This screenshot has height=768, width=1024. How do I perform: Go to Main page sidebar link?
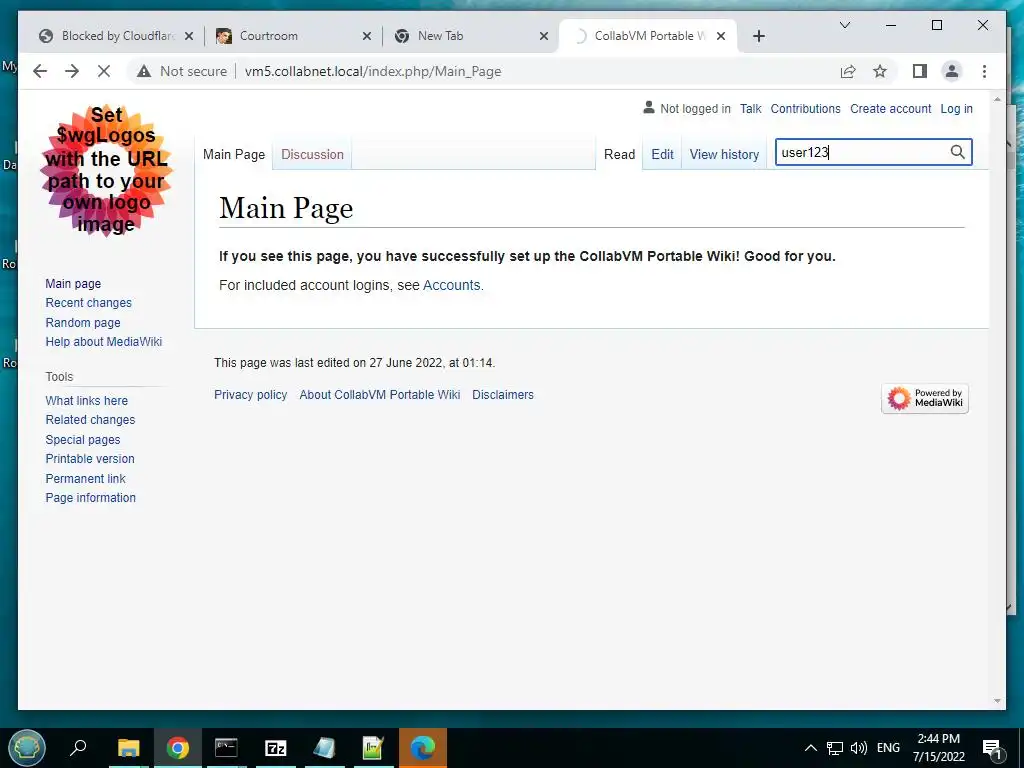(x=73, y=283)
